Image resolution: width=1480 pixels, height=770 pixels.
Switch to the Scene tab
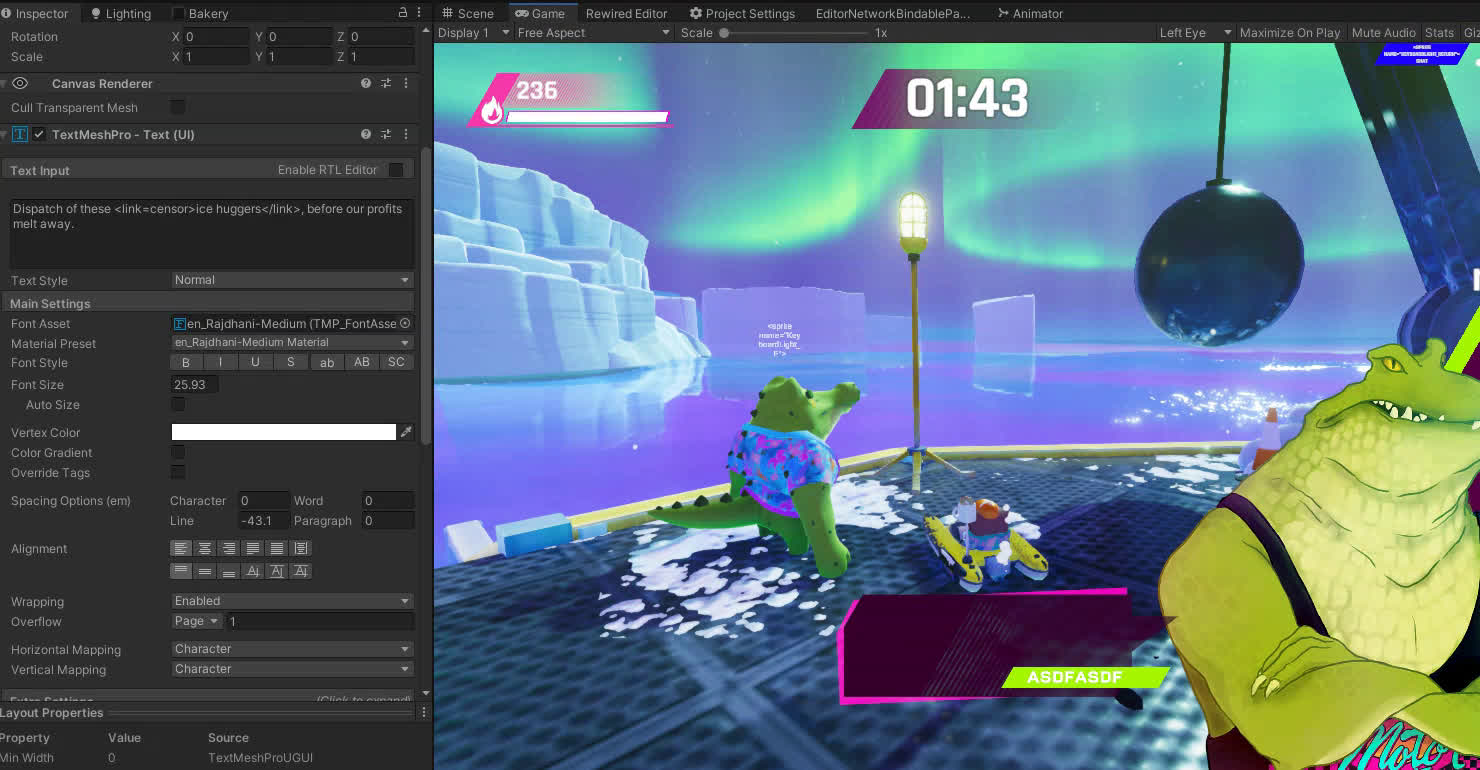pyautogui.click(x=467, y=14)
